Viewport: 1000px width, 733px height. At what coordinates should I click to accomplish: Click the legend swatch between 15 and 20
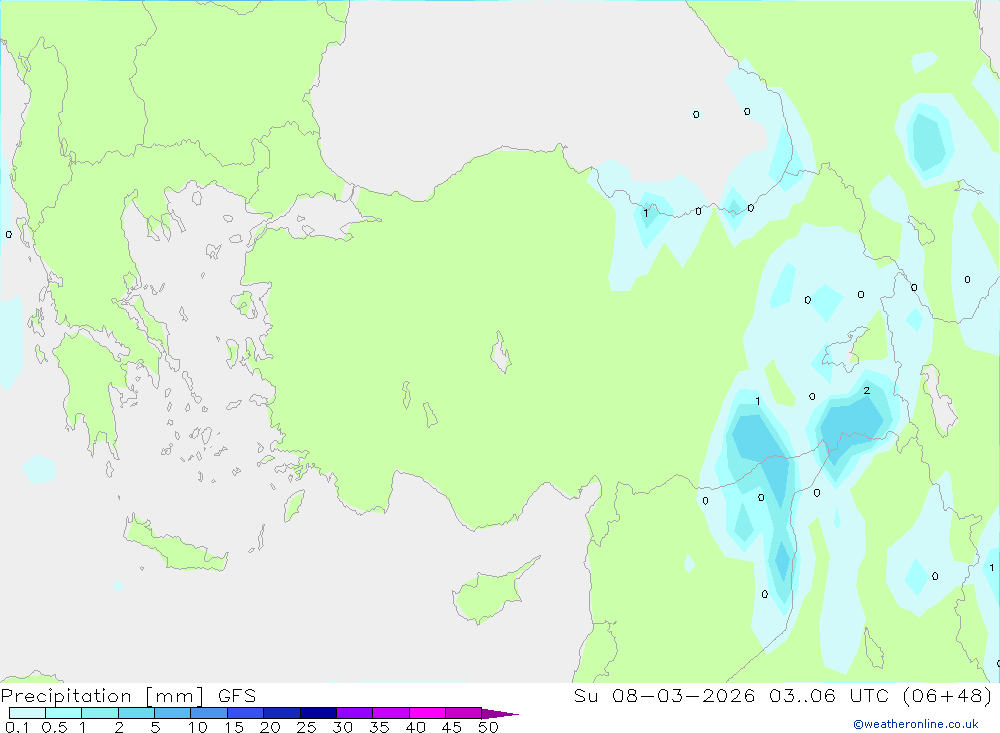pyautogui.click(x=246, y=713)
